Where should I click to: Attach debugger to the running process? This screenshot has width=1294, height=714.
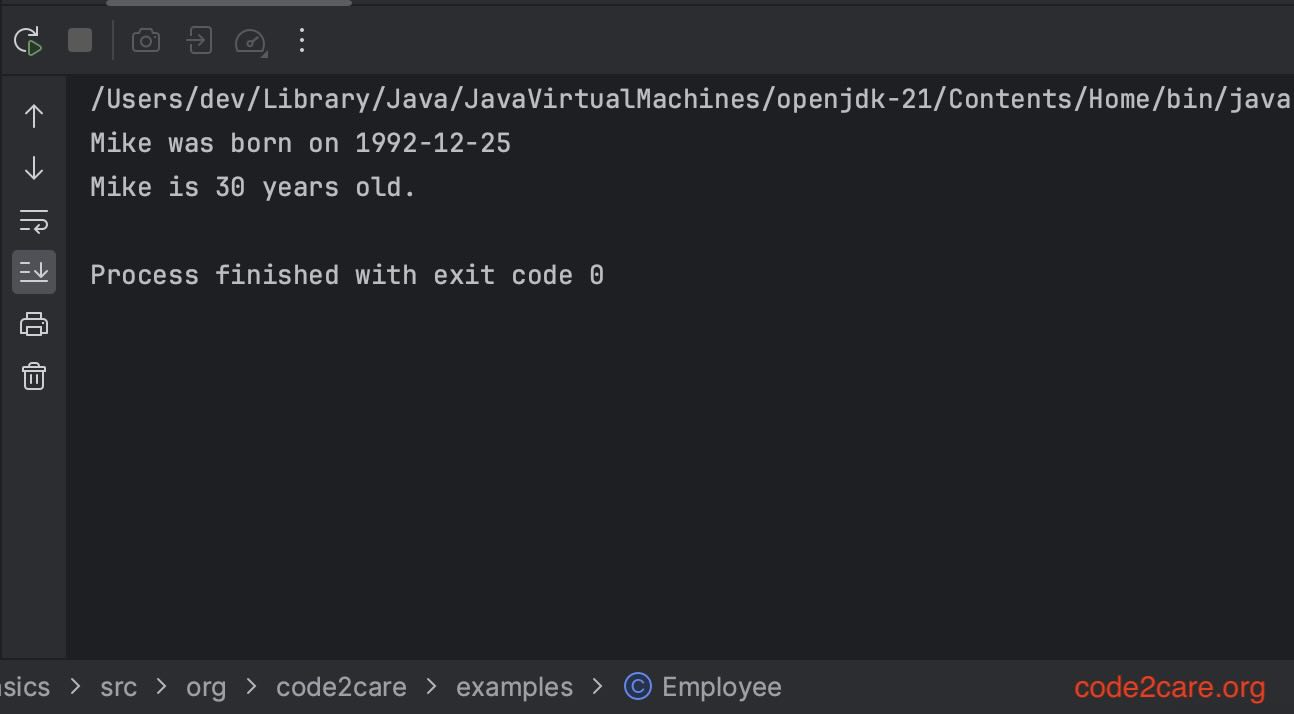pyautogui.click(x=198, y=40)
